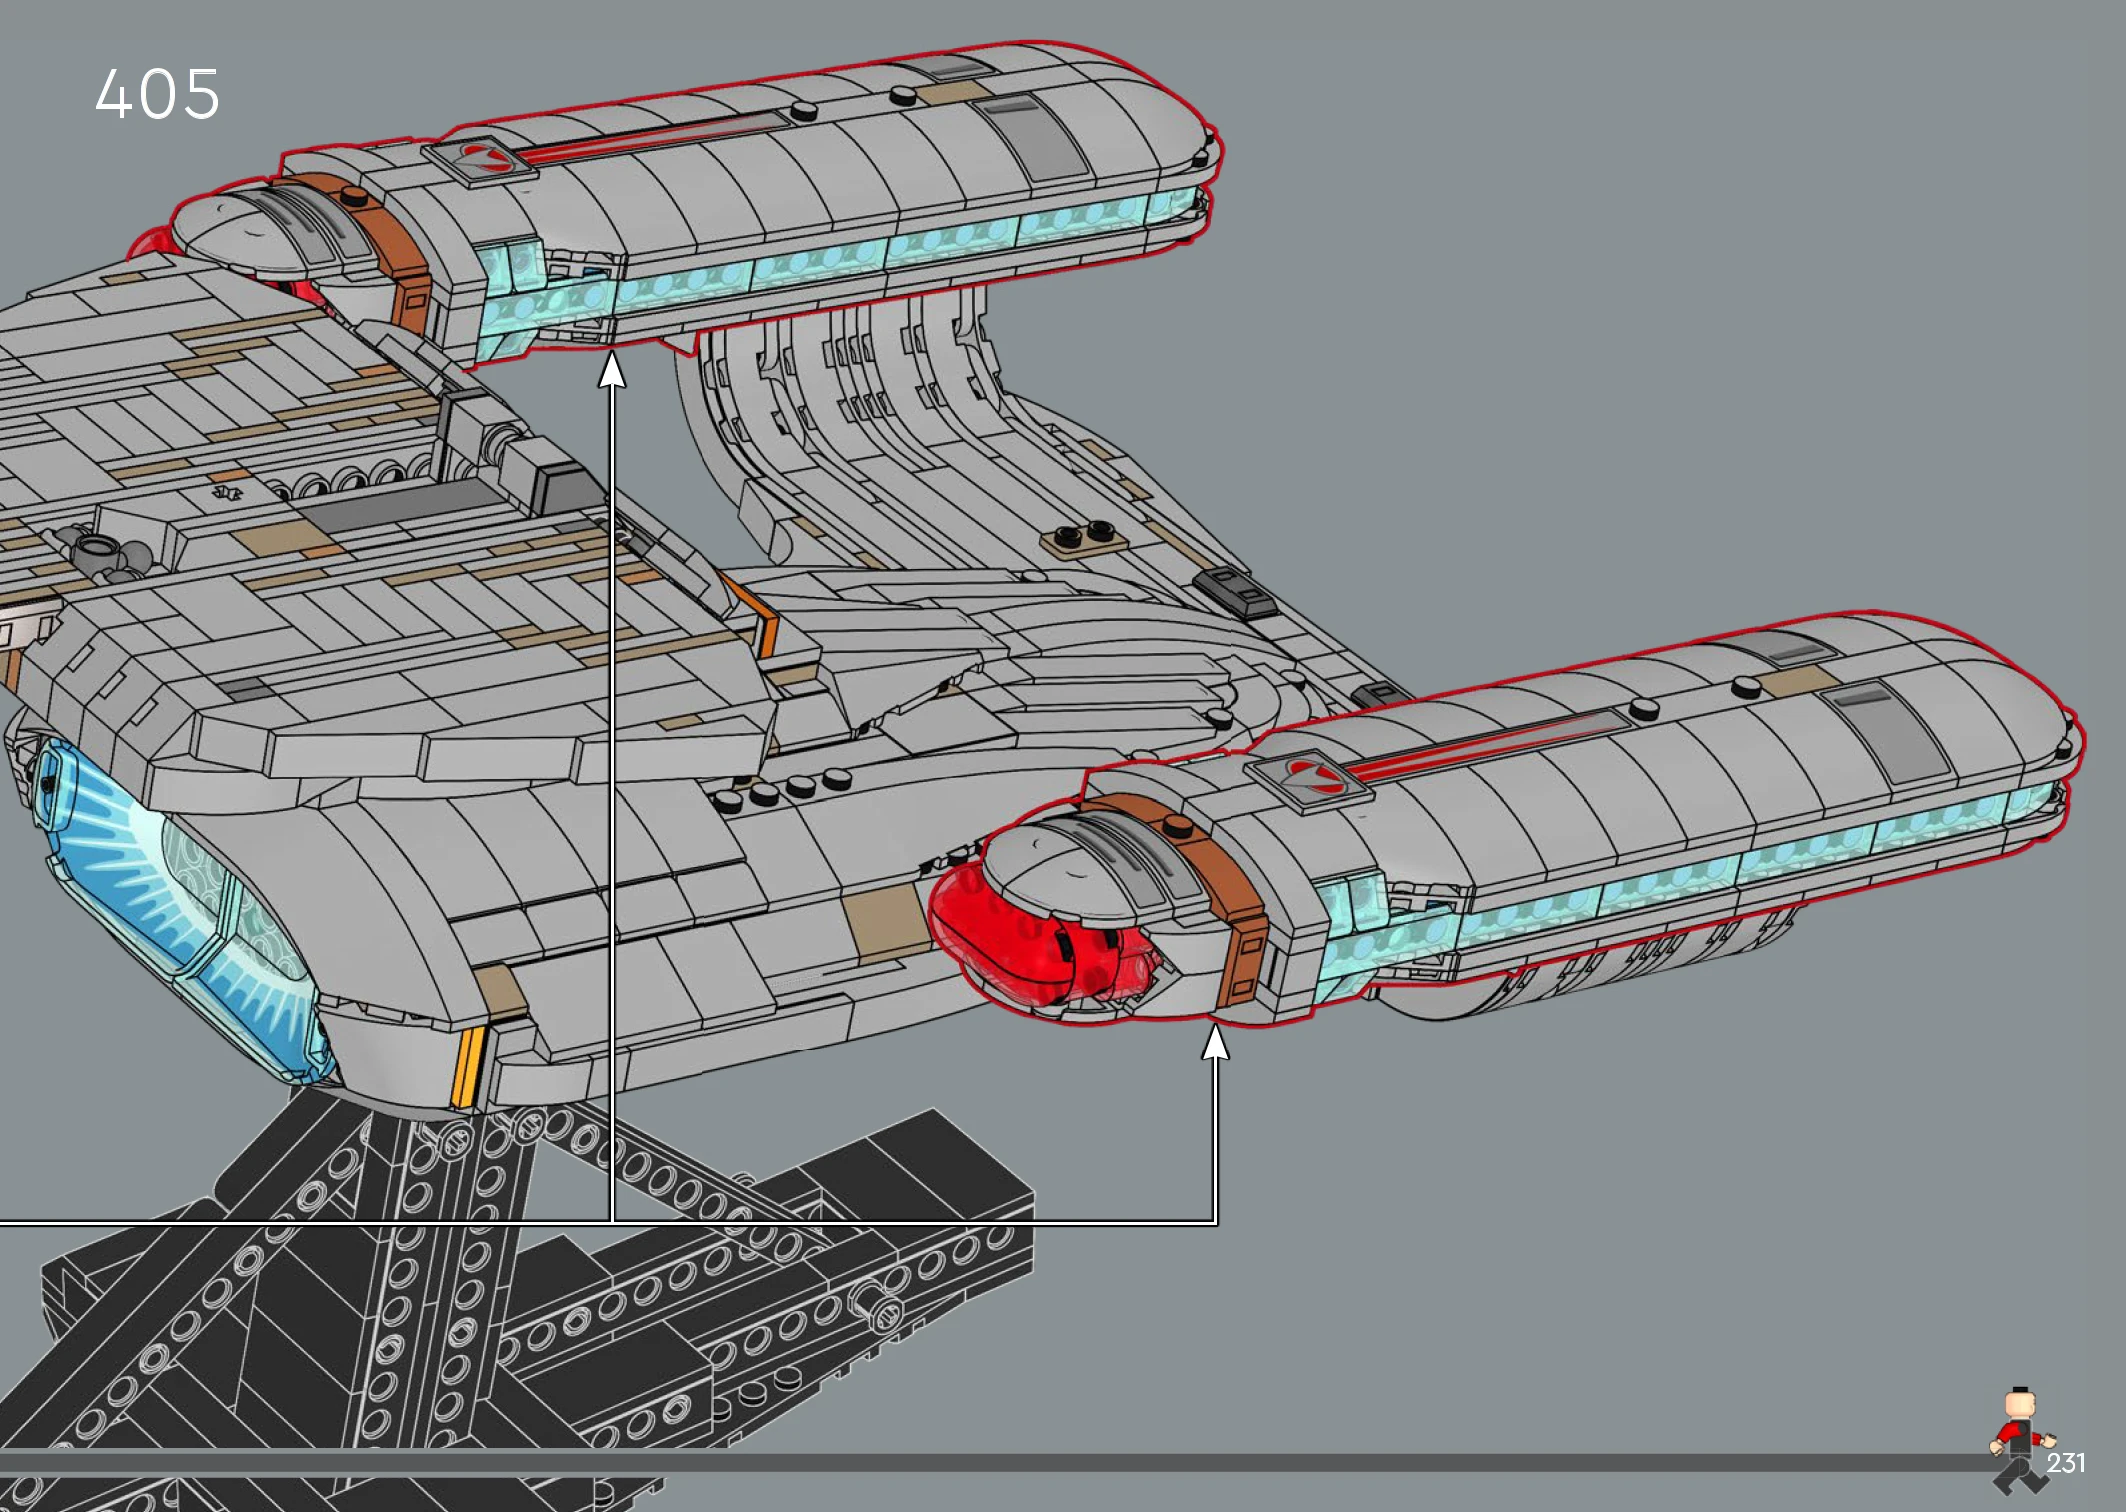Click the step number 405
The height and width of the screenshot is (1512, 2126).
(x=157, y=95)
